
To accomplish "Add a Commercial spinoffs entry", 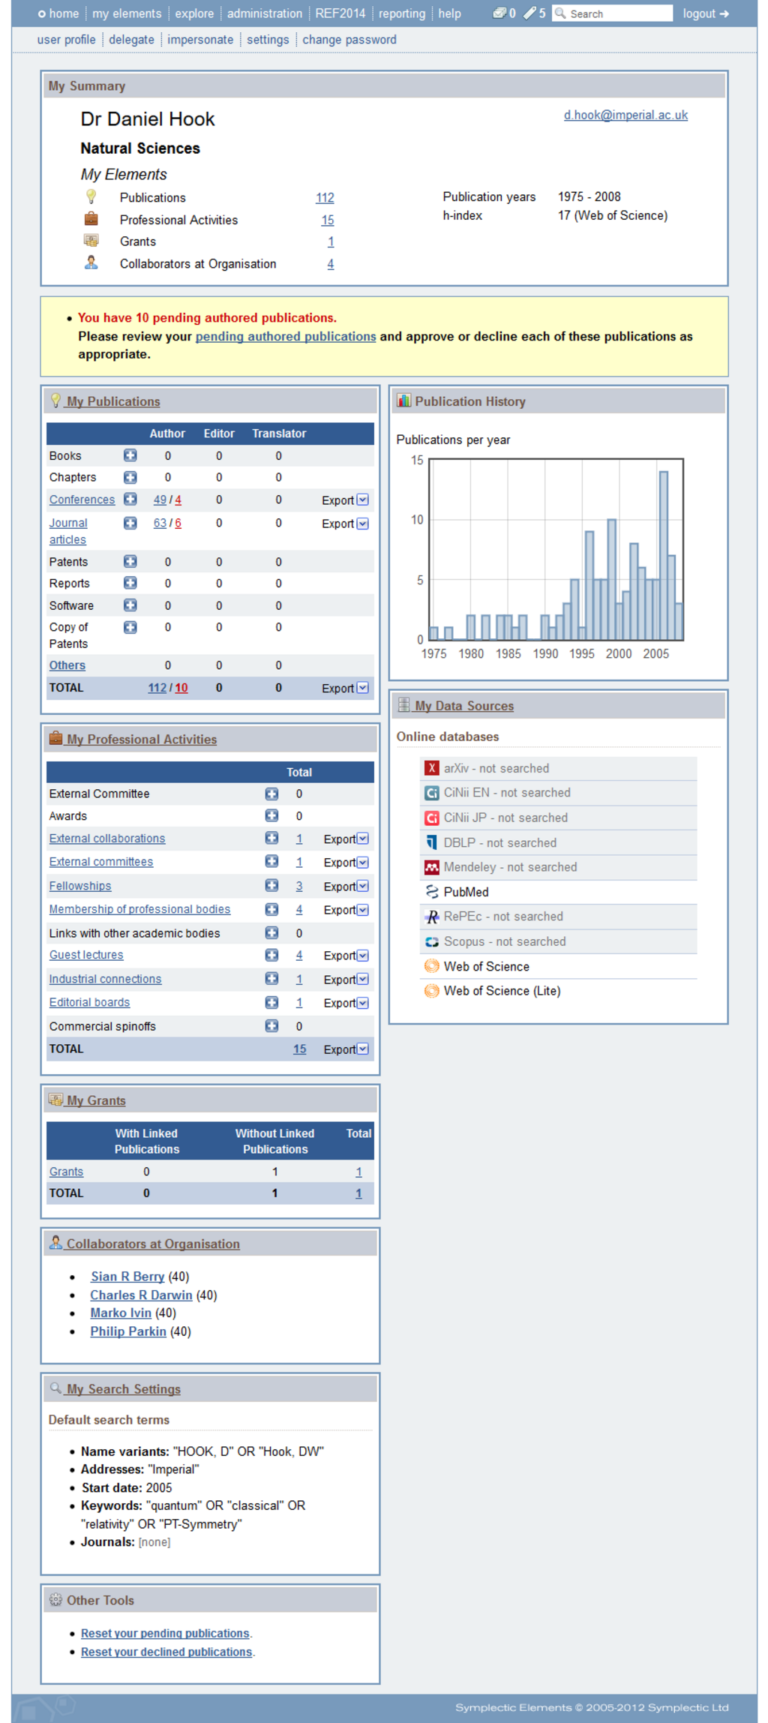I will click(x=271, y=1025).
